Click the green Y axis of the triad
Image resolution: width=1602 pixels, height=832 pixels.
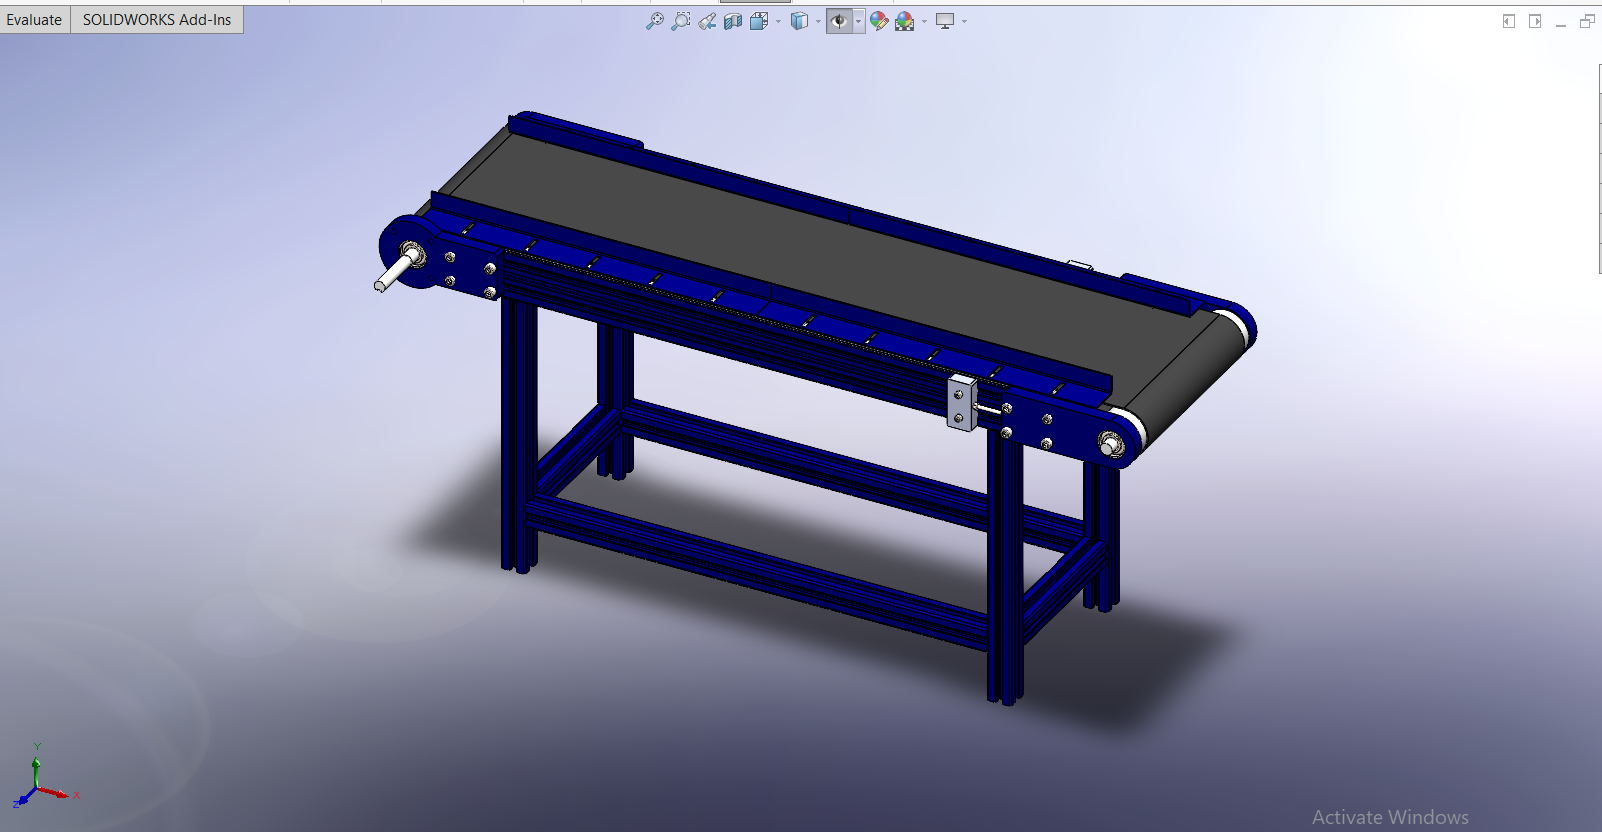tap(36, 772)
